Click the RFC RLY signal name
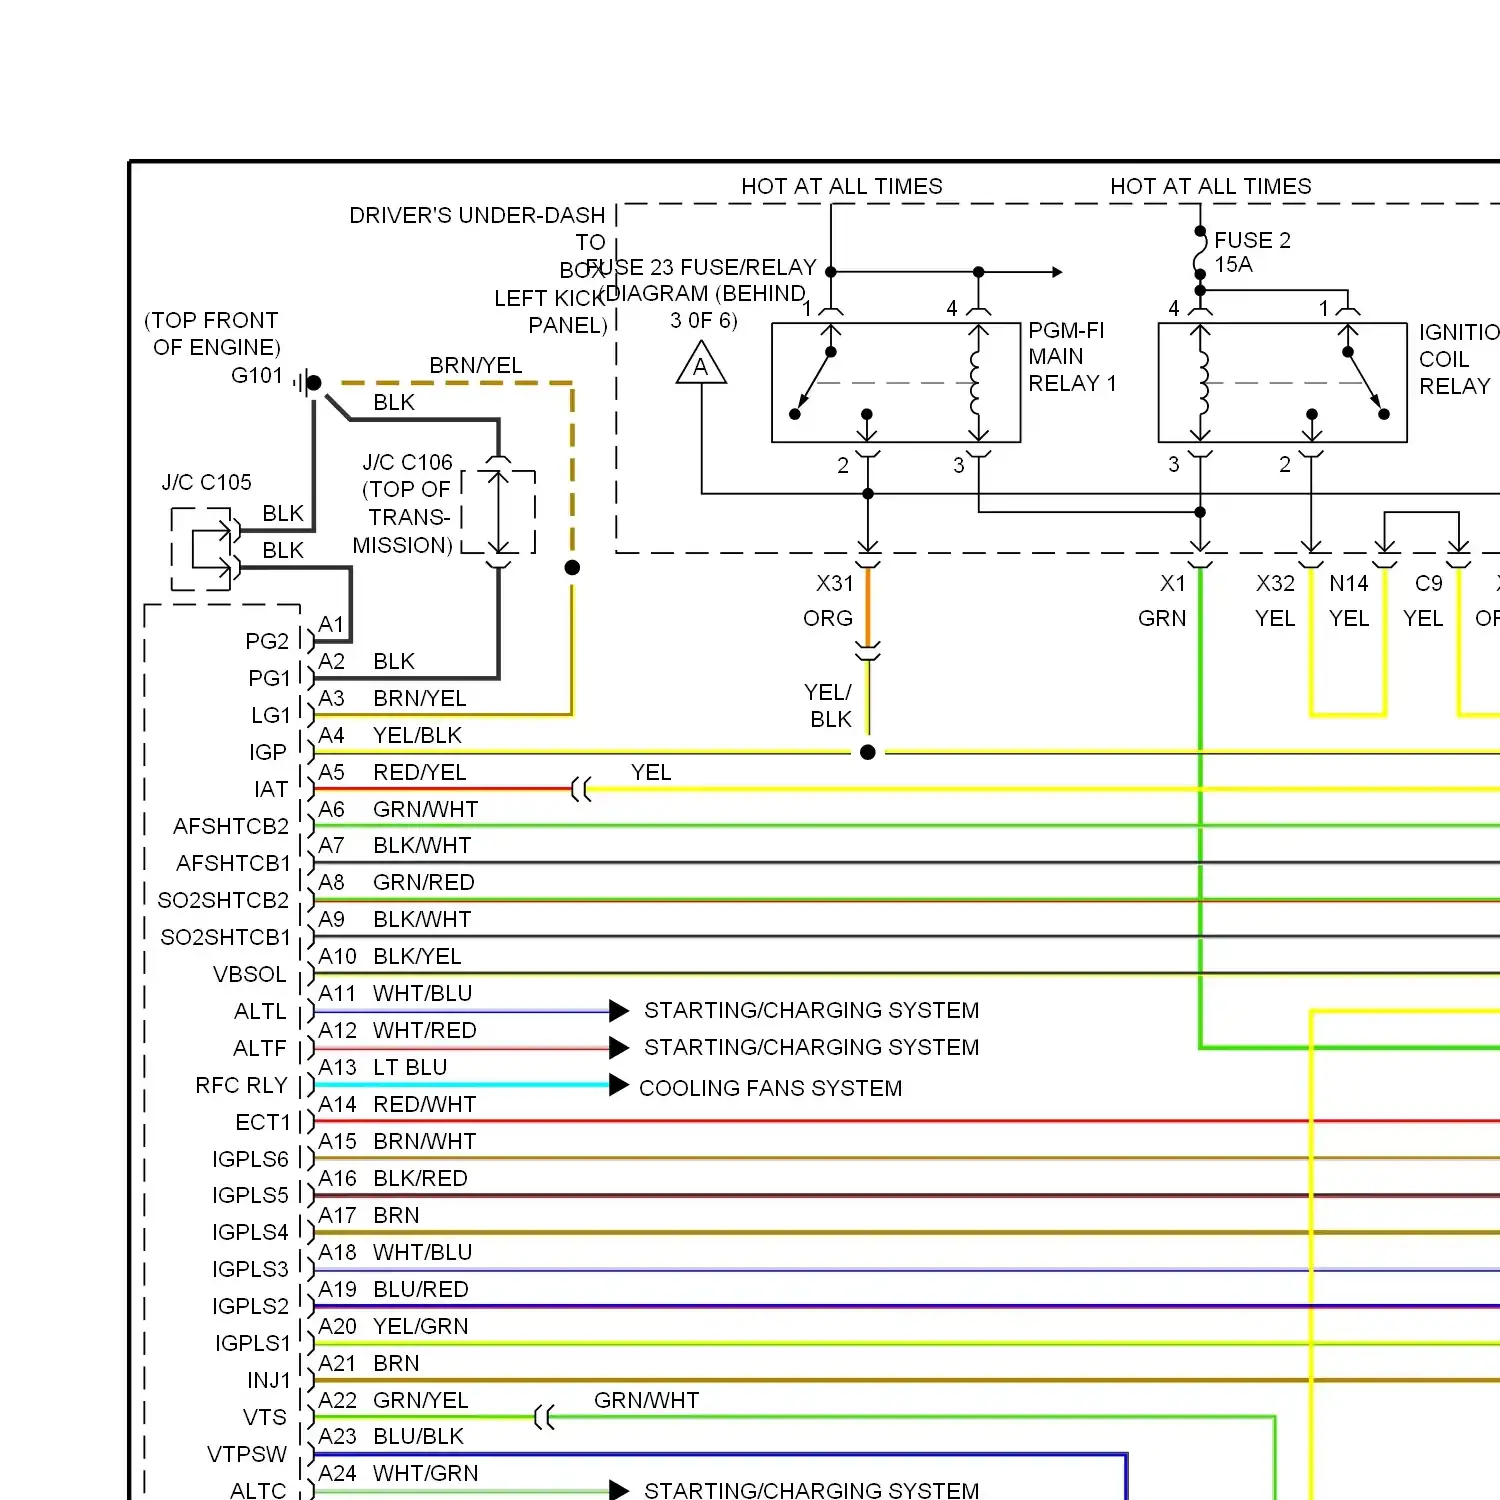 pyautogui.click(x=242, y=1085)
